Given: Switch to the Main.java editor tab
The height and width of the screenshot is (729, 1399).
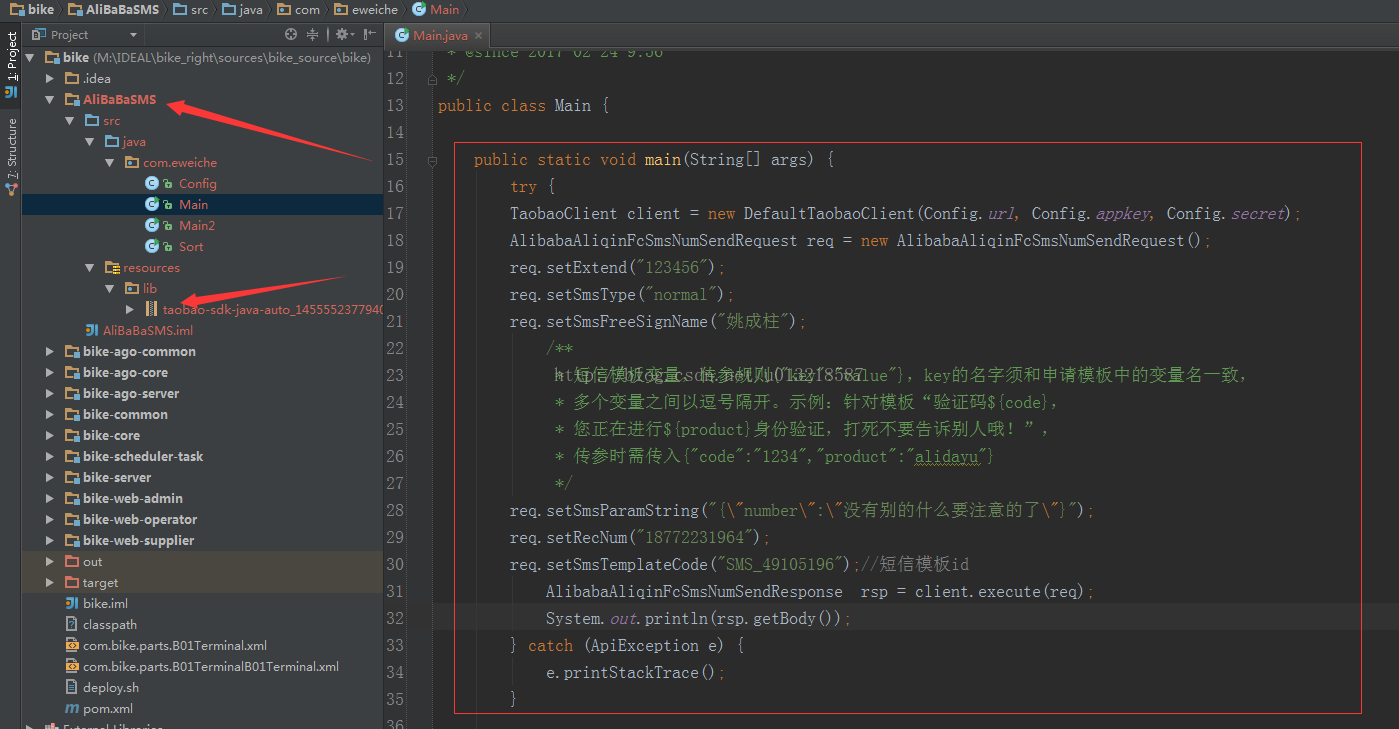Looking at the screenshot, I should pos(440,35).
